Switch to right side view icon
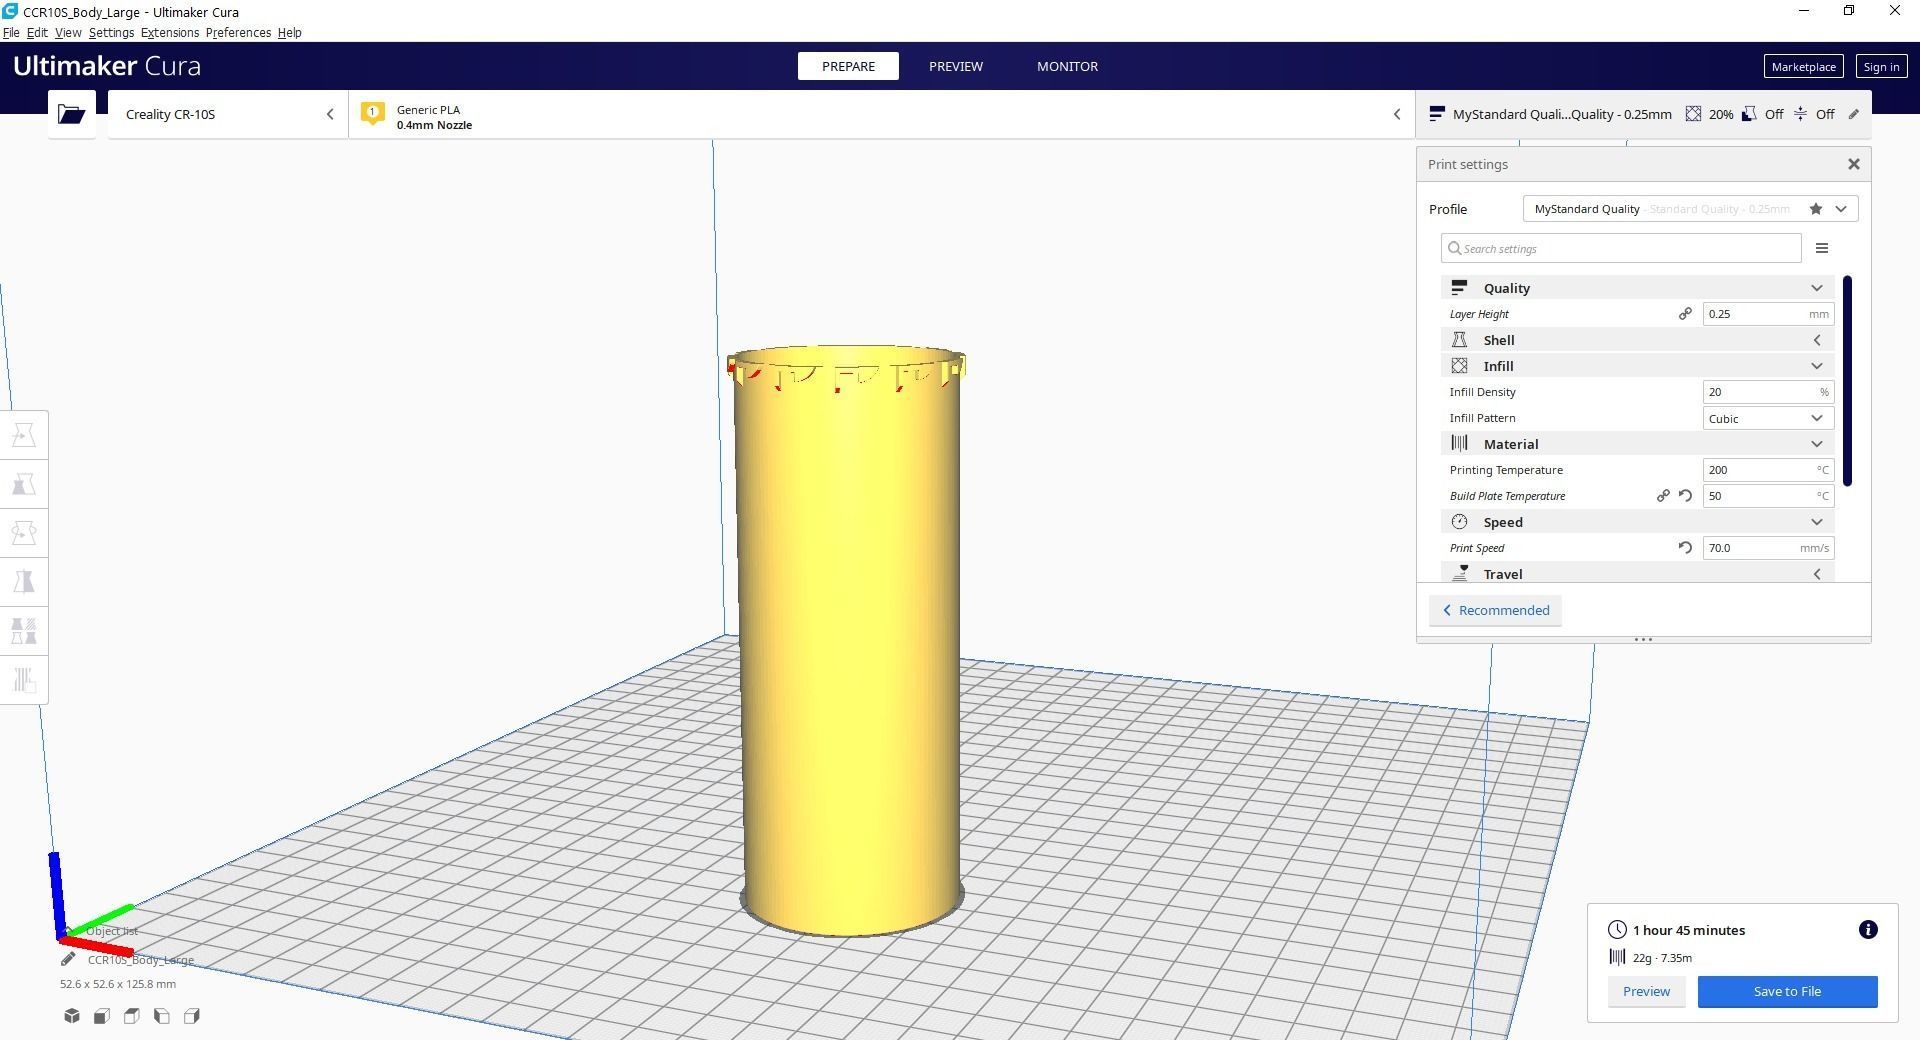 point(192,1016)
